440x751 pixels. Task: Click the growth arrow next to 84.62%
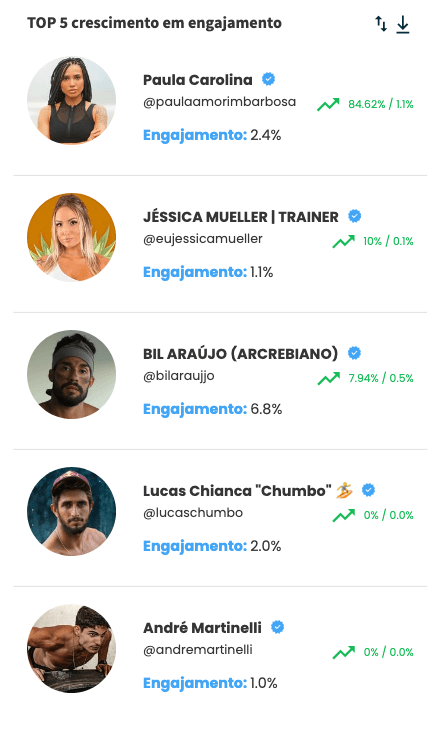328,104
